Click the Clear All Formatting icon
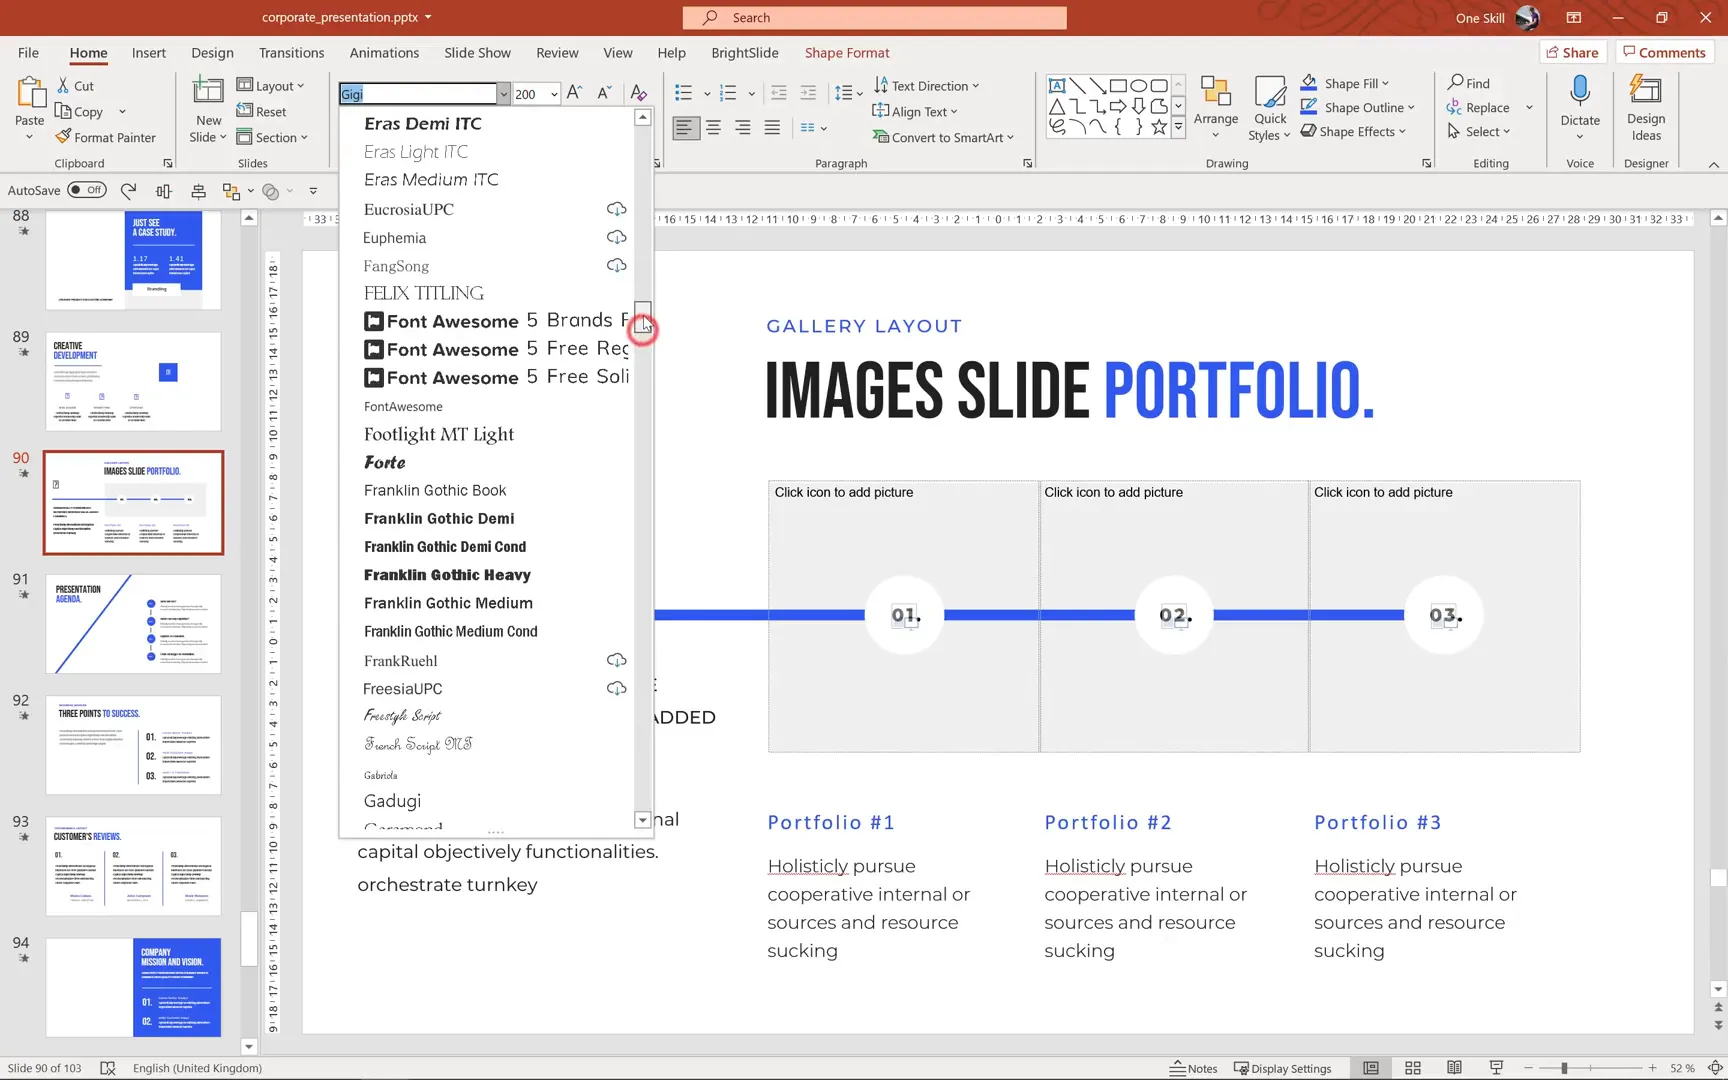1728x1080 pixels. click(638, 92)
